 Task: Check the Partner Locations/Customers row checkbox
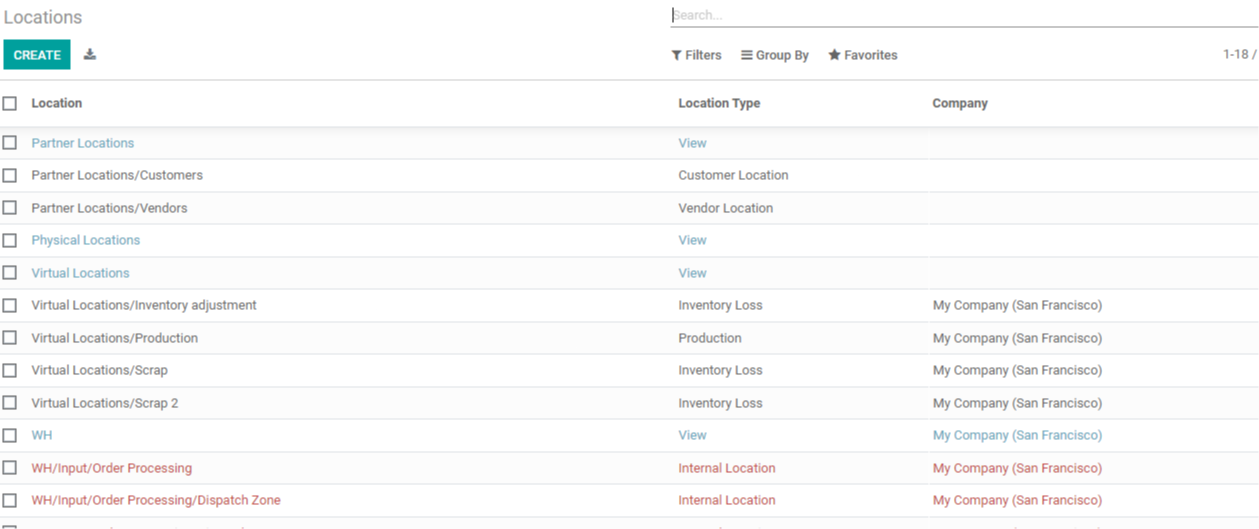(10, 175)
